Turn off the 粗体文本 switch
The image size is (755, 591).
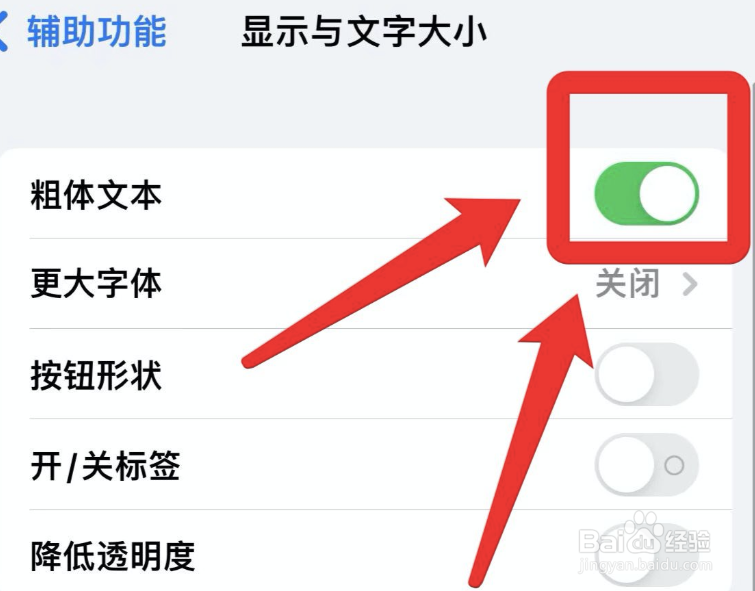pos(647,193)
